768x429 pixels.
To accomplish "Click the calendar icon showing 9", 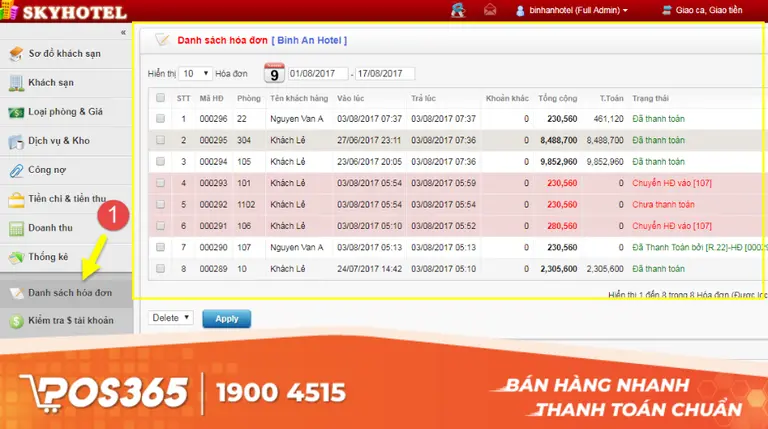I will (x=274, y=73).
